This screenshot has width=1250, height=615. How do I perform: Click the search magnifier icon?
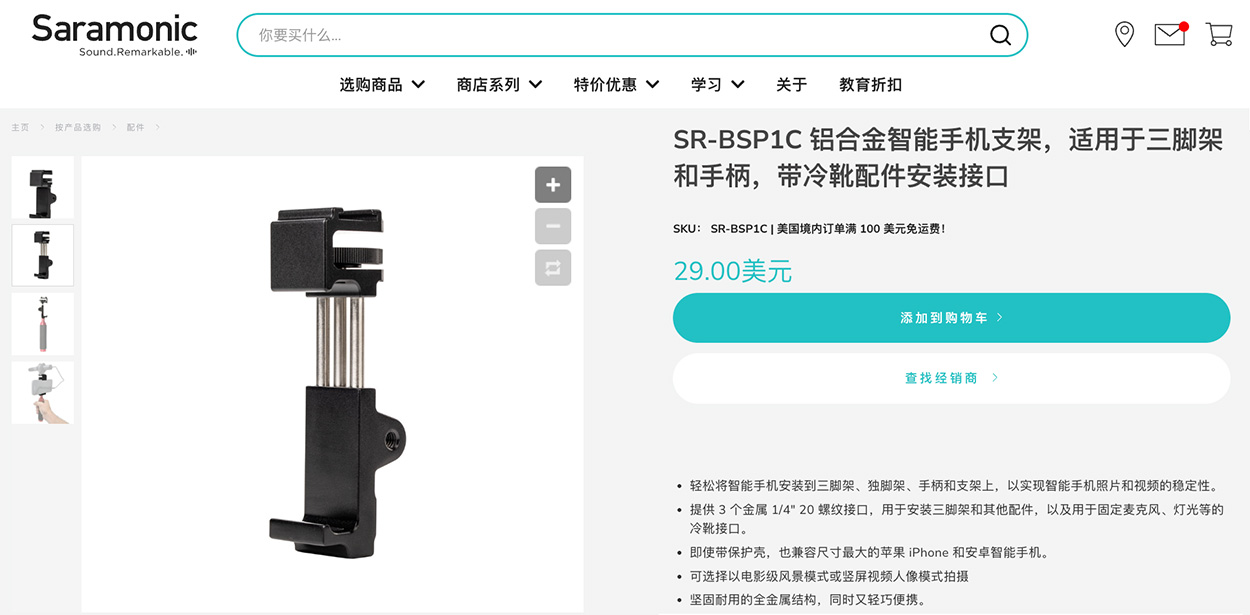click(x=1000, y=36)
